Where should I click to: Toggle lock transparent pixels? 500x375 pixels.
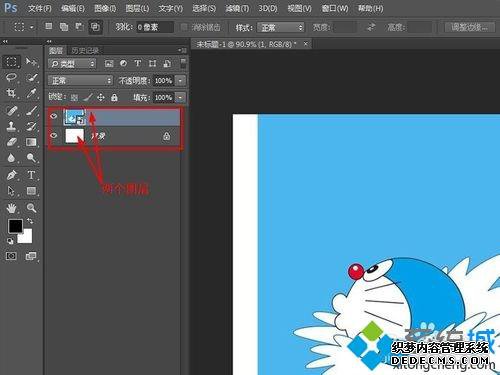click(74, 97)
